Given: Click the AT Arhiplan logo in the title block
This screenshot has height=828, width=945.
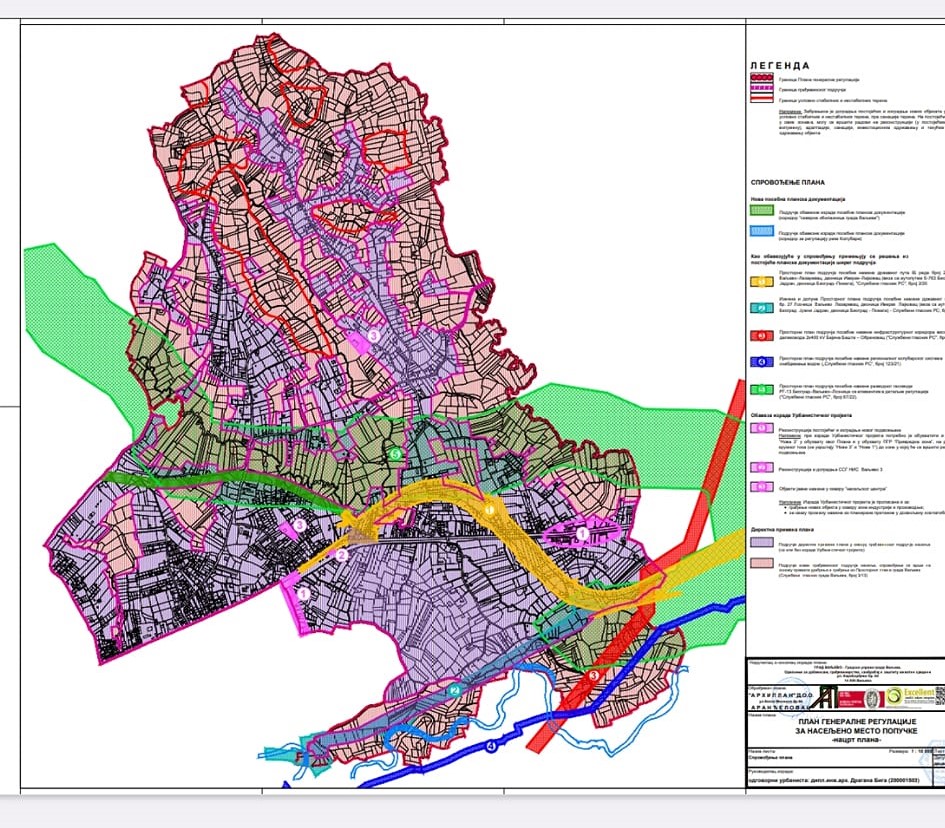Looking at the screenshot, I should coord(824,698).
